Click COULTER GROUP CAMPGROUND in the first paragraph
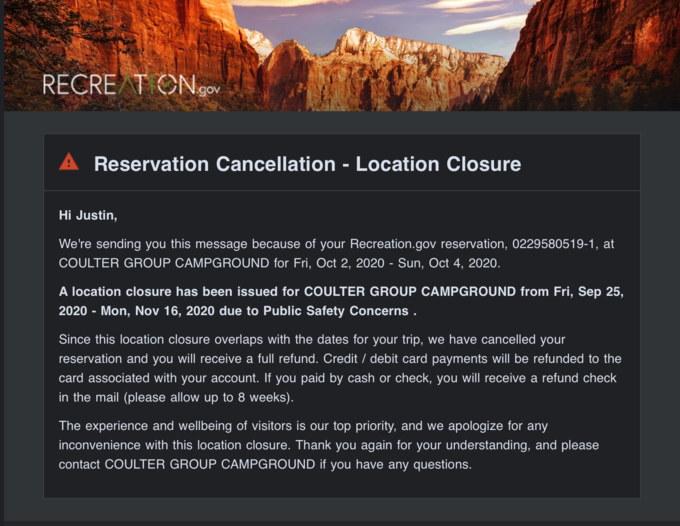The width and height of the screenshot is (680, 526). pos(164,263)
